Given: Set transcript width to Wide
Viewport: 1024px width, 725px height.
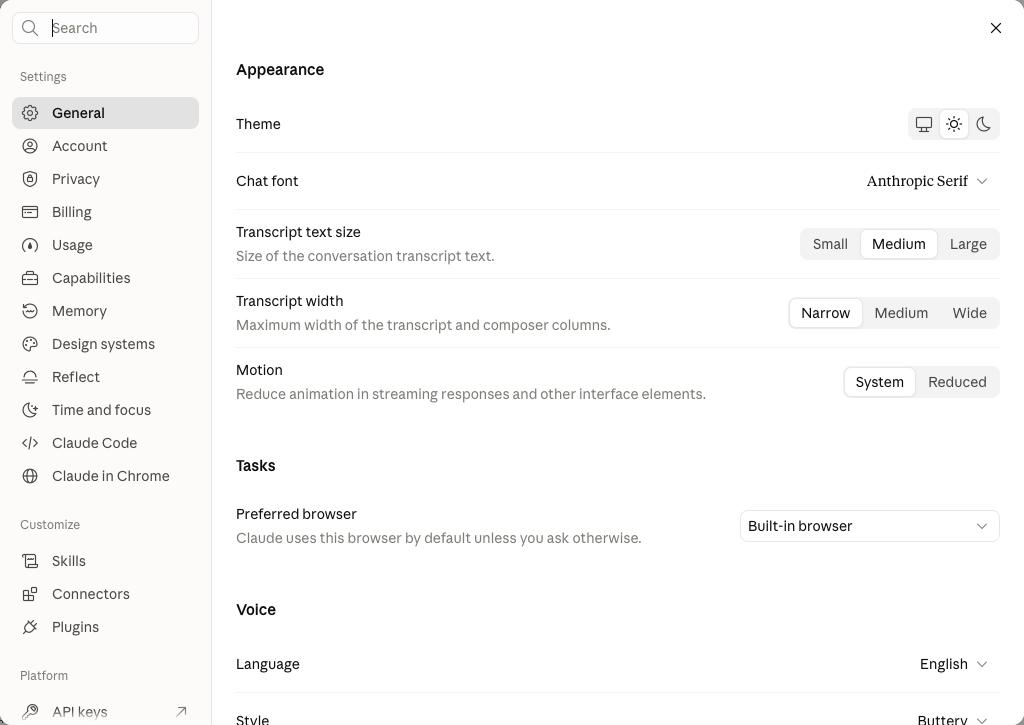Looking at the screenshot, I should click(969, 314).
